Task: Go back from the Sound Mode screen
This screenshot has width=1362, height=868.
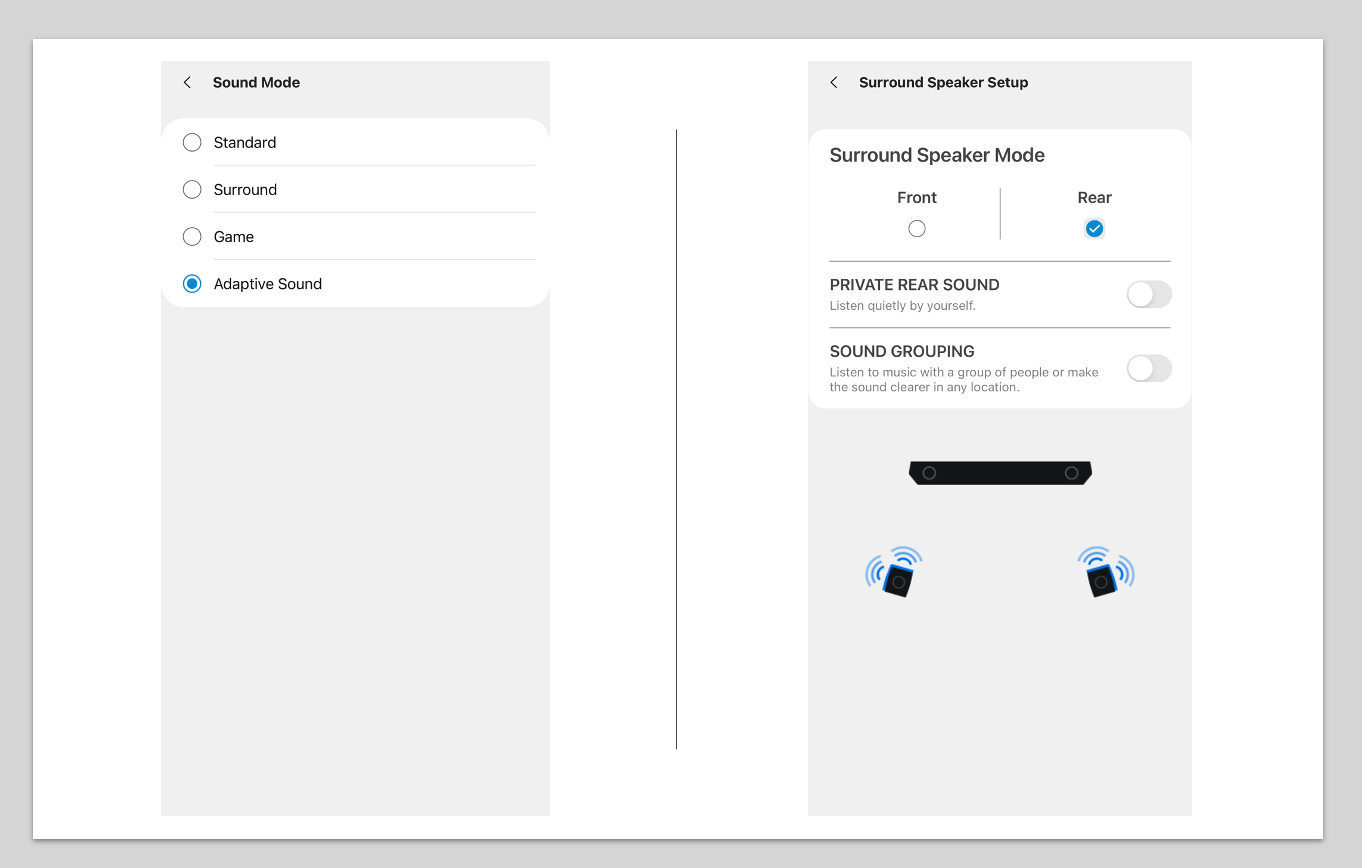Action: [x=187, y=82]
